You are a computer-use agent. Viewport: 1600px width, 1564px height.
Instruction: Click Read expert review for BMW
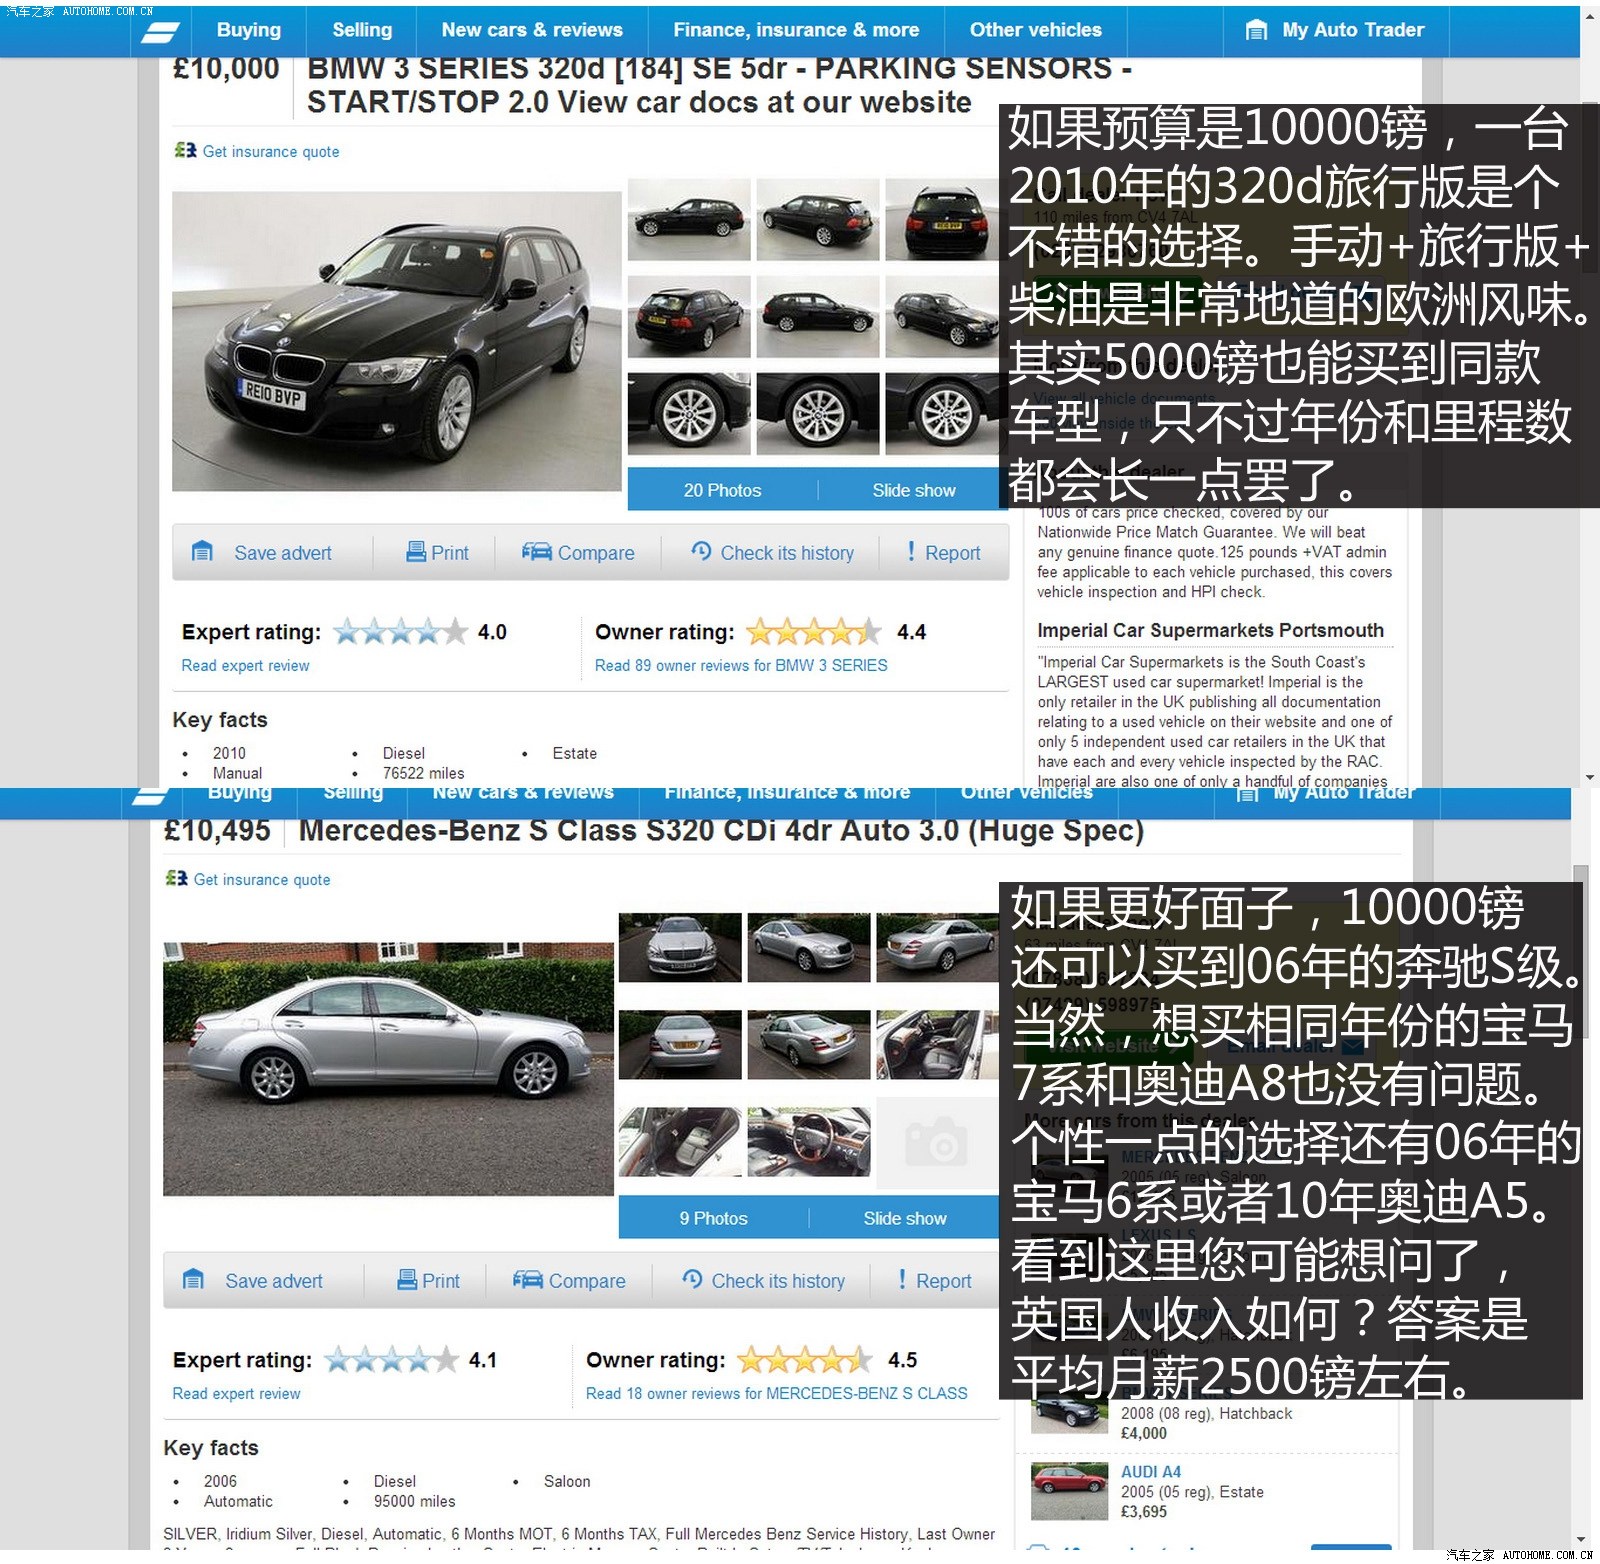click(x=245, y=666)
